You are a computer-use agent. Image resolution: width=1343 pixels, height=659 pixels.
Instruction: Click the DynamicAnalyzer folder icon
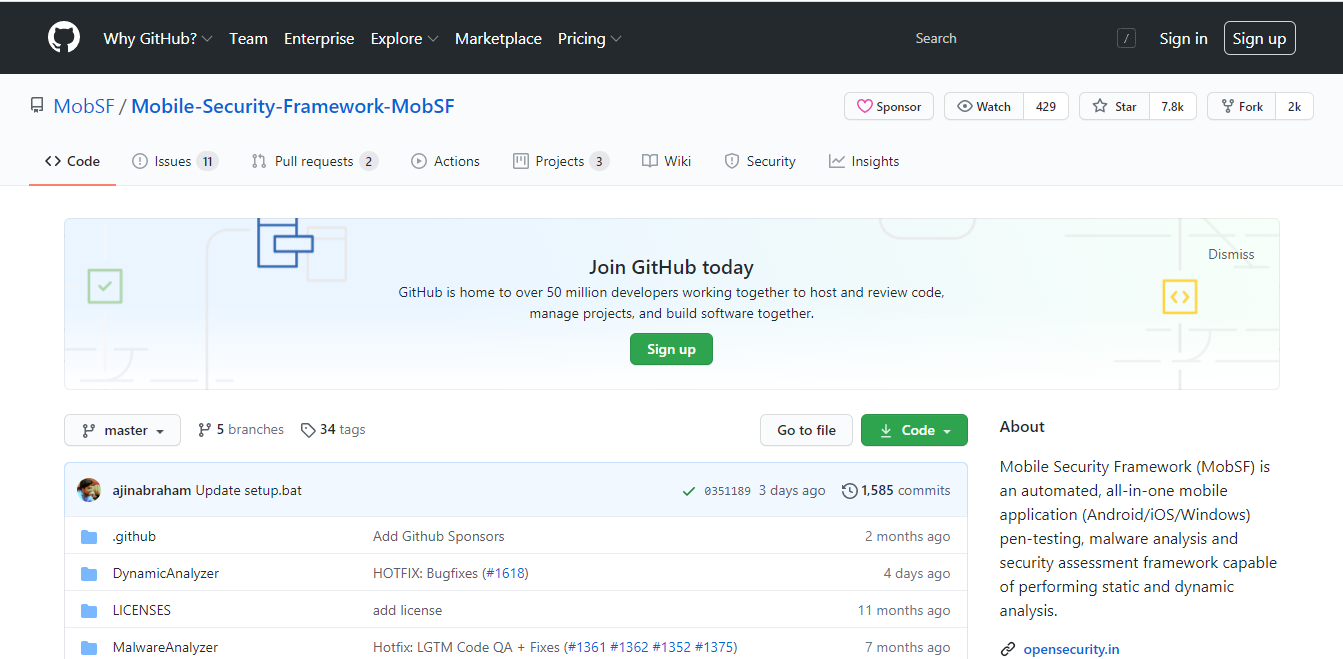click(89, 574)
